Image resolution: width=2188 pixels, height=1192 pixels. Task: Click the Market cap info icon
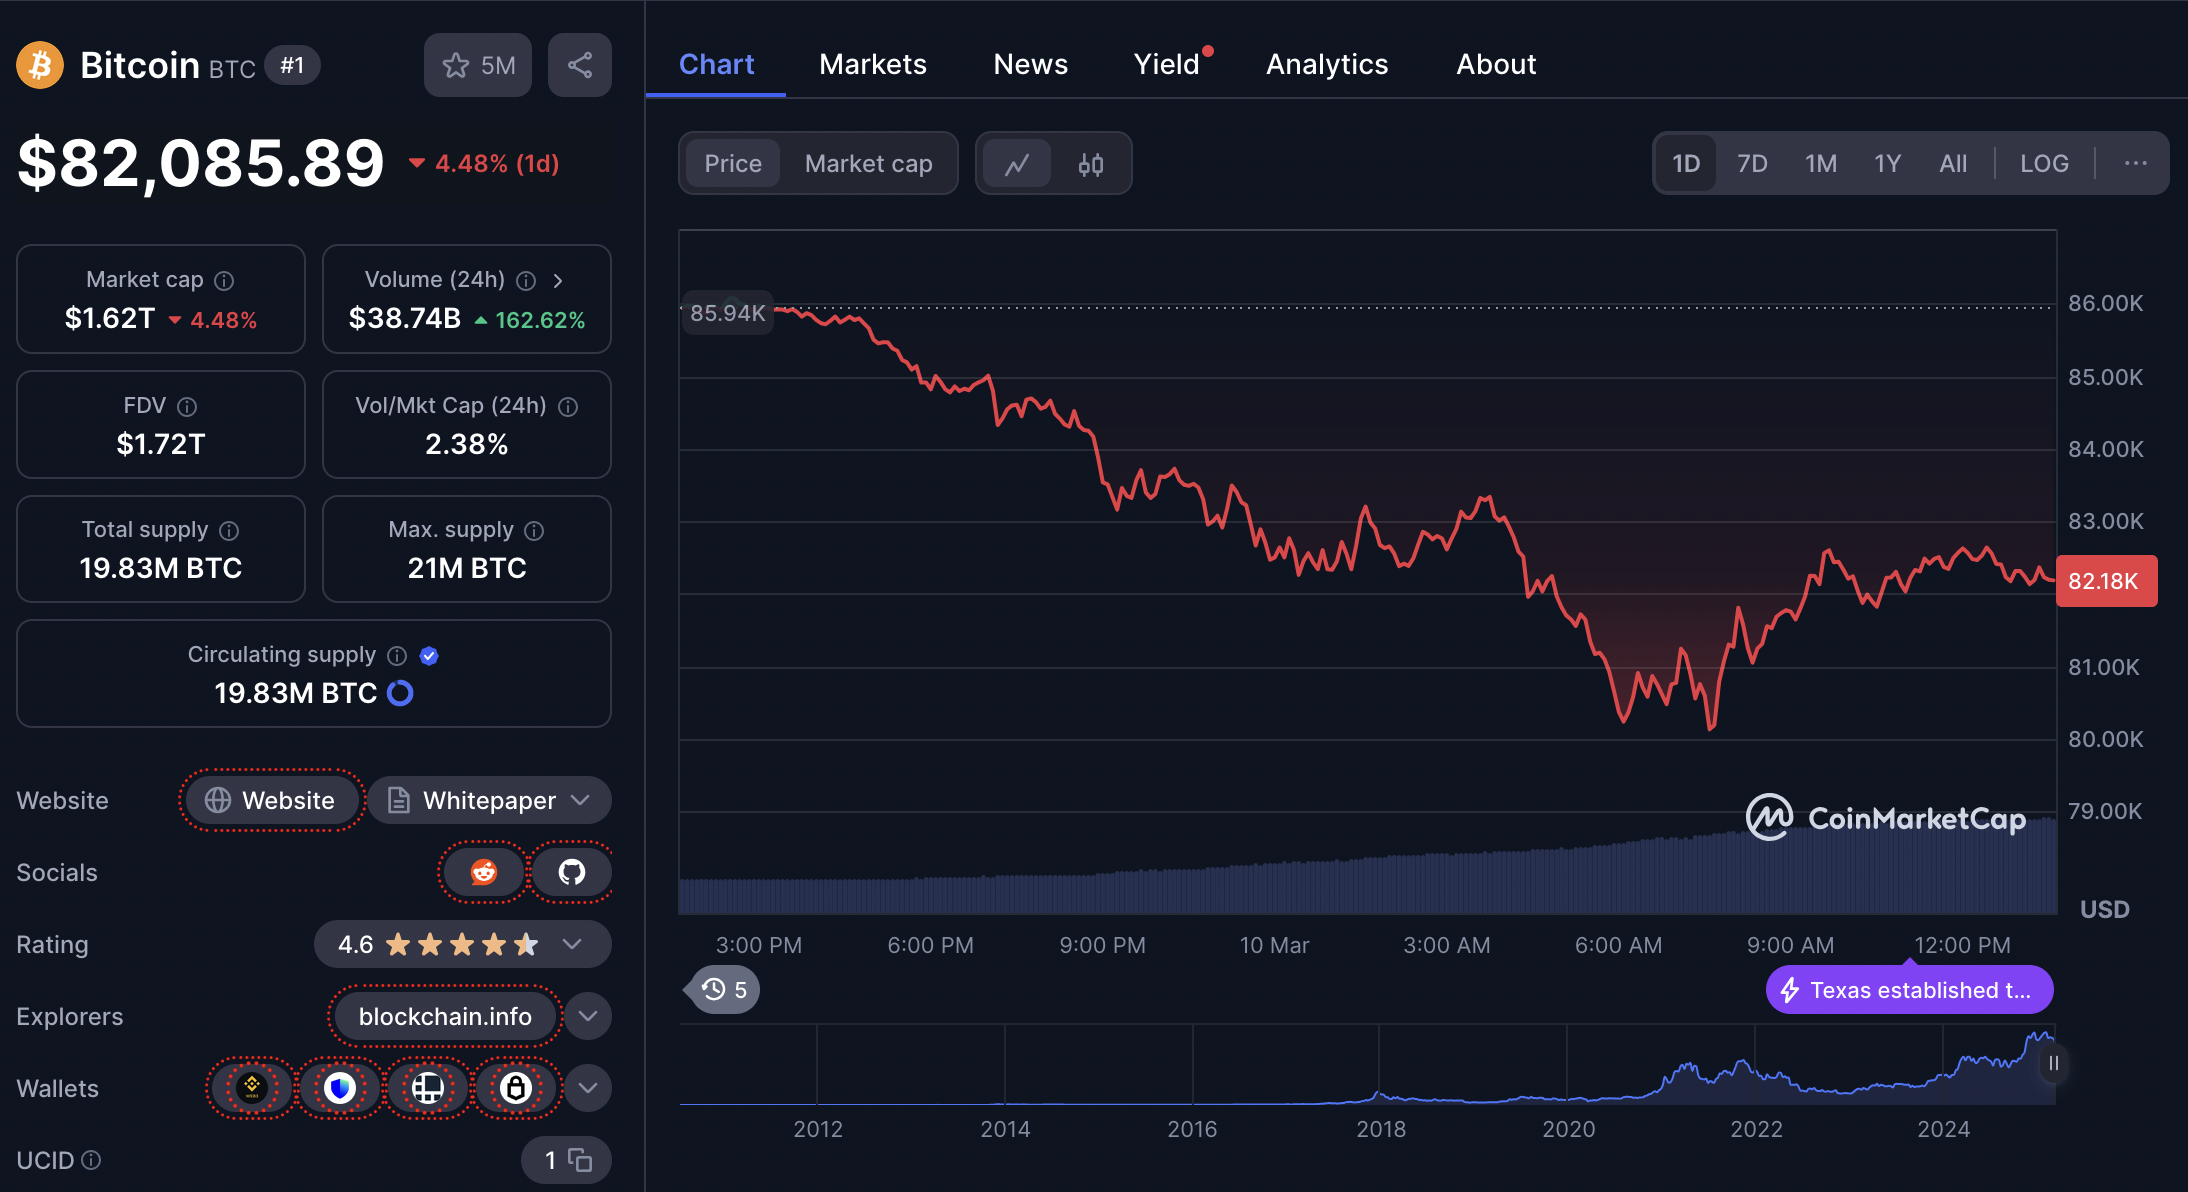pos(224,281)
